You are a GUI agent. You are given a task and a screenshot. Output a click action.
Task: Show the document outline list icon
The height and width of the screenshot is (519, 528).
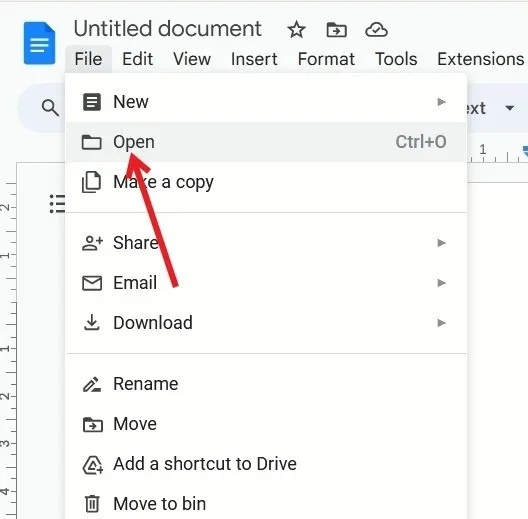pos(57,203)
